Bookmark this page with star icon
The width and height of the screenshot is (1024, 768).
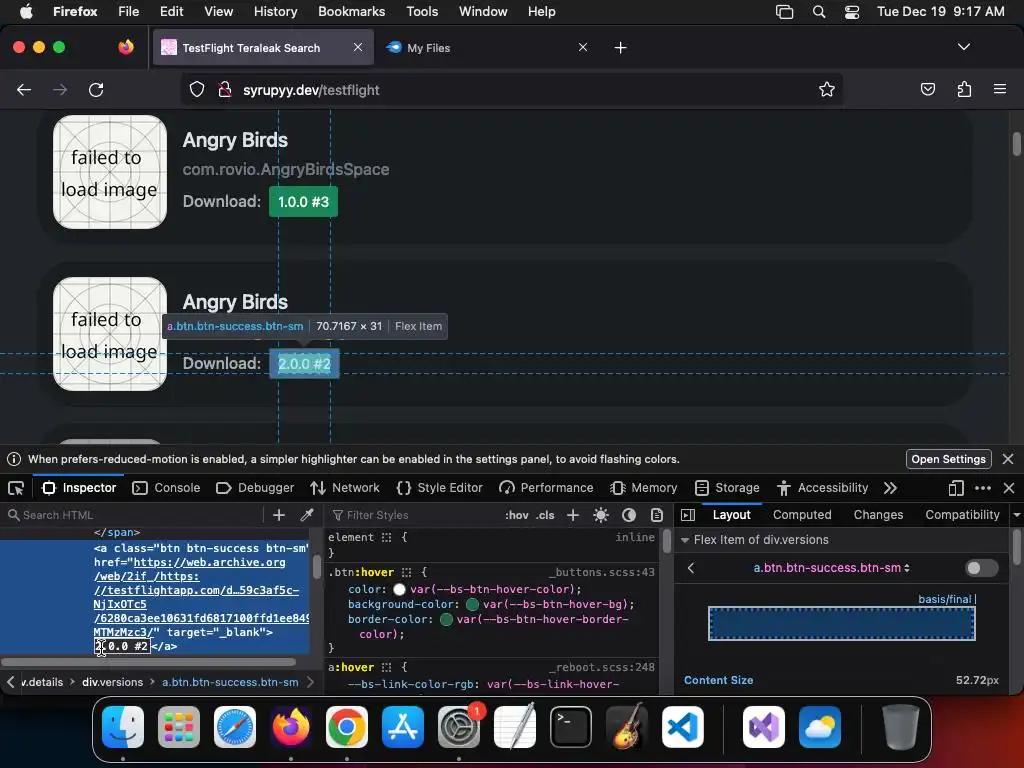[827, 89]
